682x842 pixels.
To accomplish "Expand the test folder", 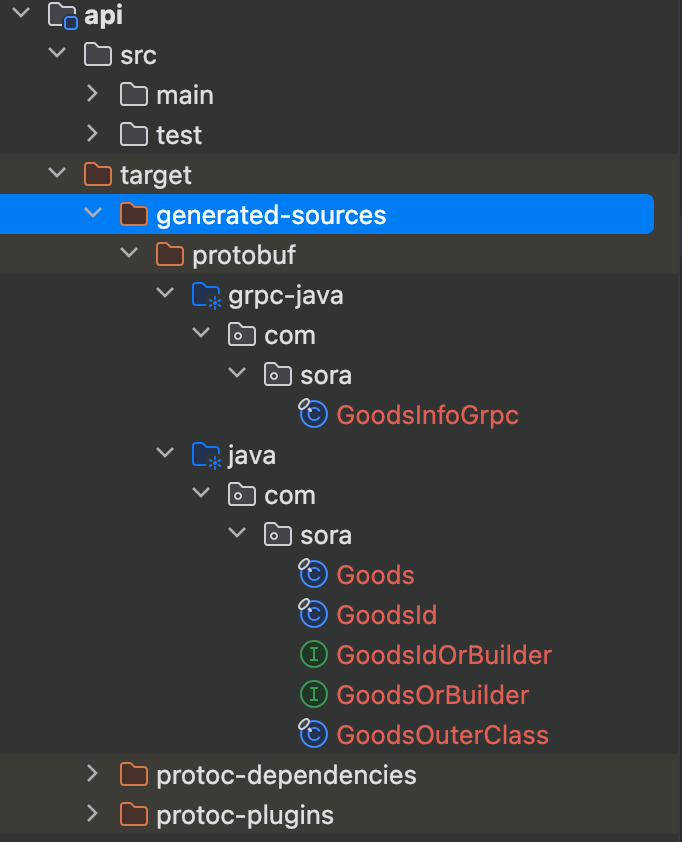I will (x=92, y=135).
